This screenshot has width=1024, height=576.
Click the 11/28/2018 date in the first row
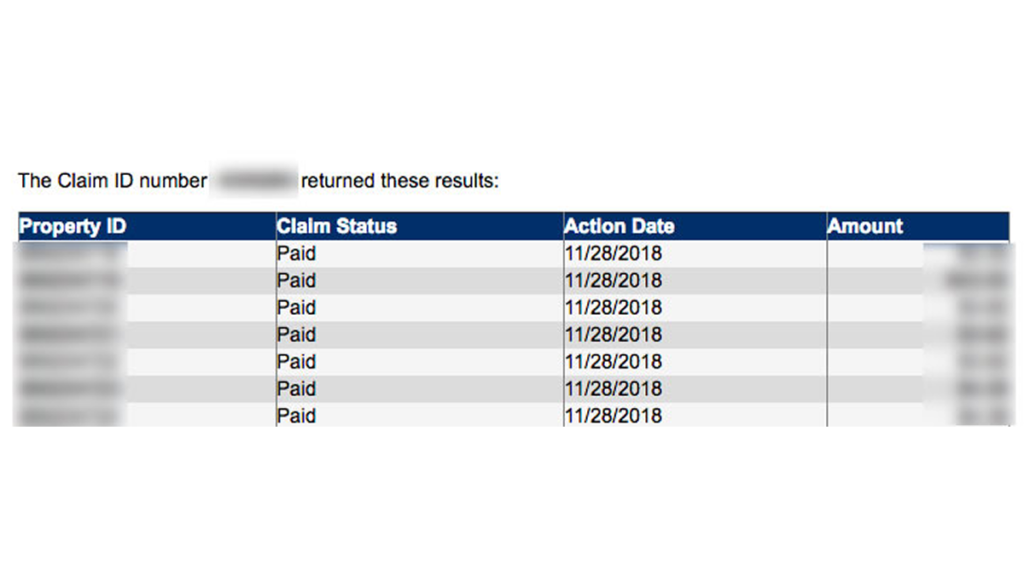pyautogui.click(x=613, y=253)
